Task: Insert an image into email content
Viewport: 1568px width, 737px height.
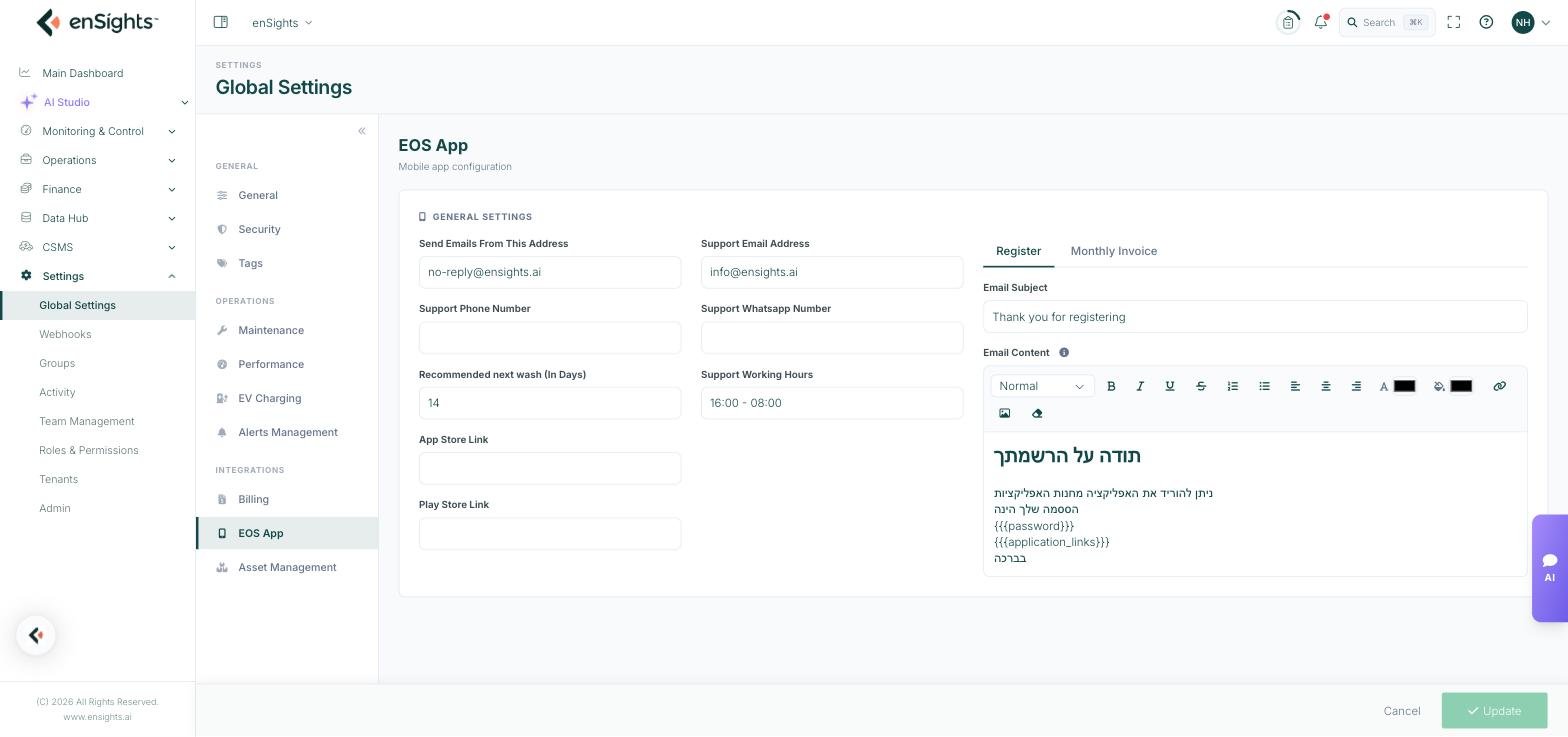Action: pyautogui.click(x=1005, y=413)
